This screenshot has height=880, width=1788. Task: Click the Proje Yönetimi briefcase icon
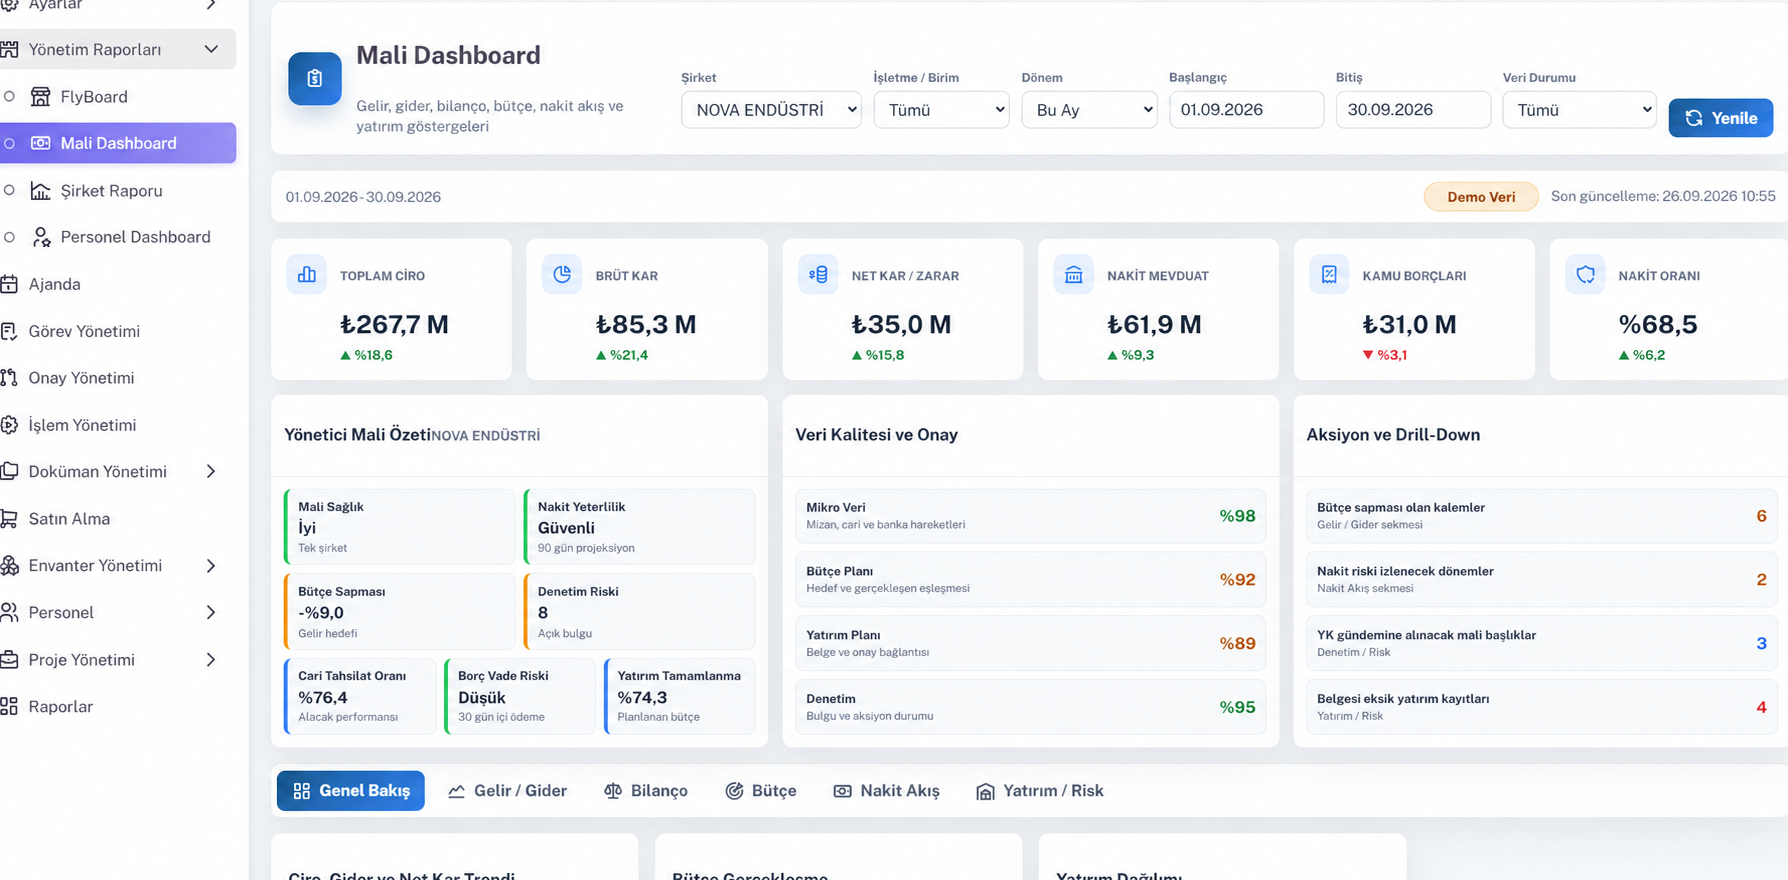pyautogui.click(x=9, y=660)
